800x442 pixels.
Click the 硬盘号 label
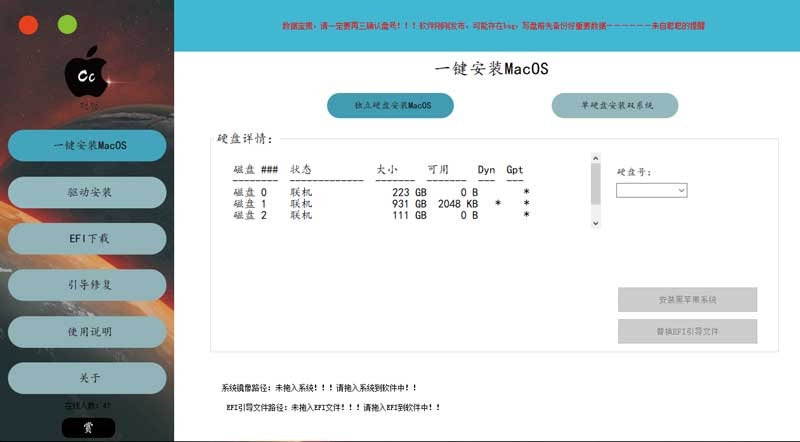[634, 172]
